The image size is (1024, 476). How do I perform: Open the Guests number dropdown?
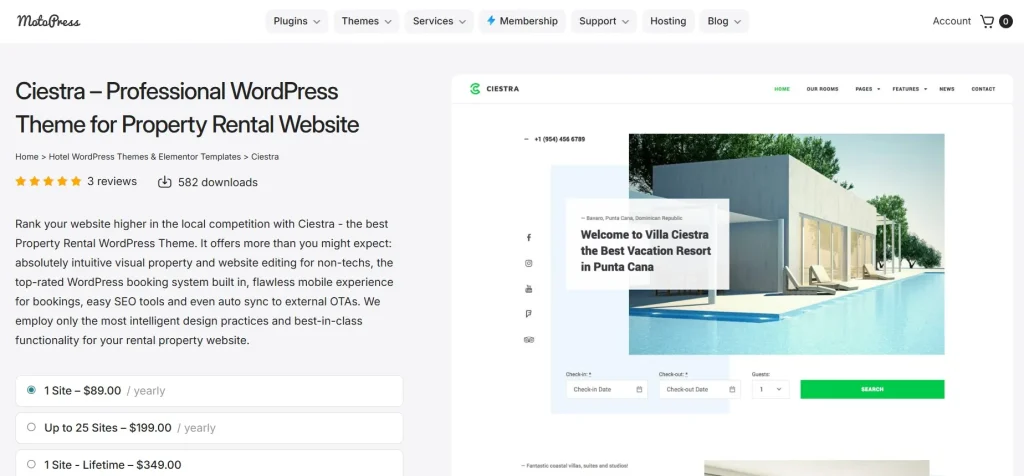(771, 389)
